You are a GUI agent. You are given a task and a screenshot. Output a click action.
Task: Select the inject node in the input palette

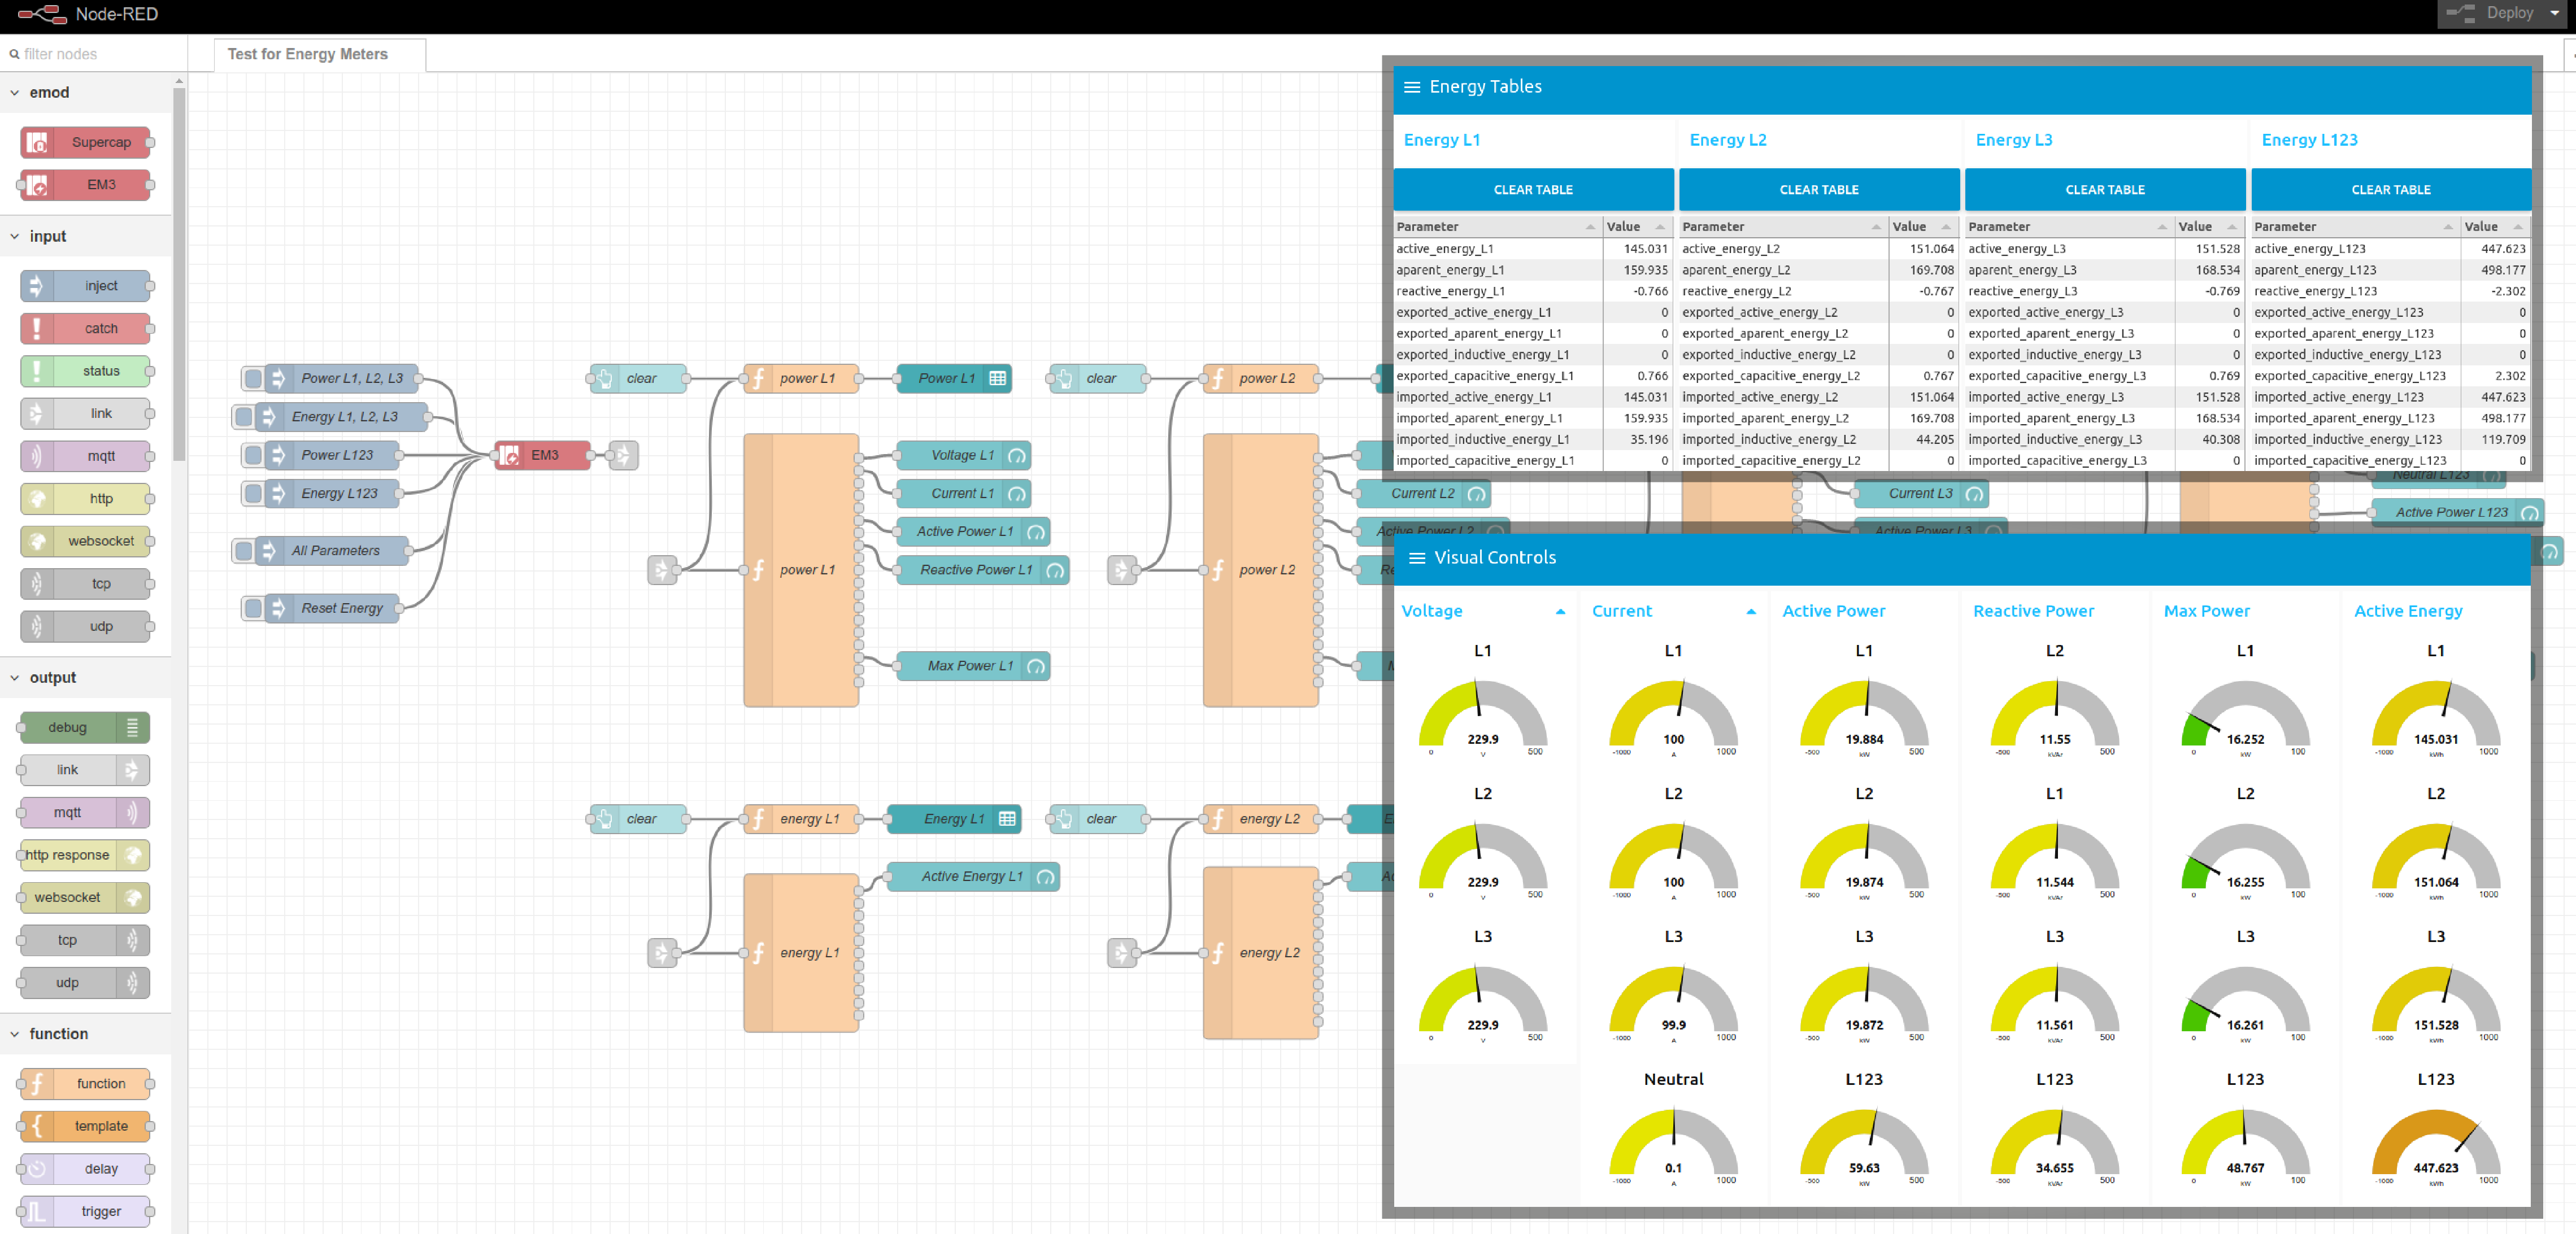click(x=86, y=285)
